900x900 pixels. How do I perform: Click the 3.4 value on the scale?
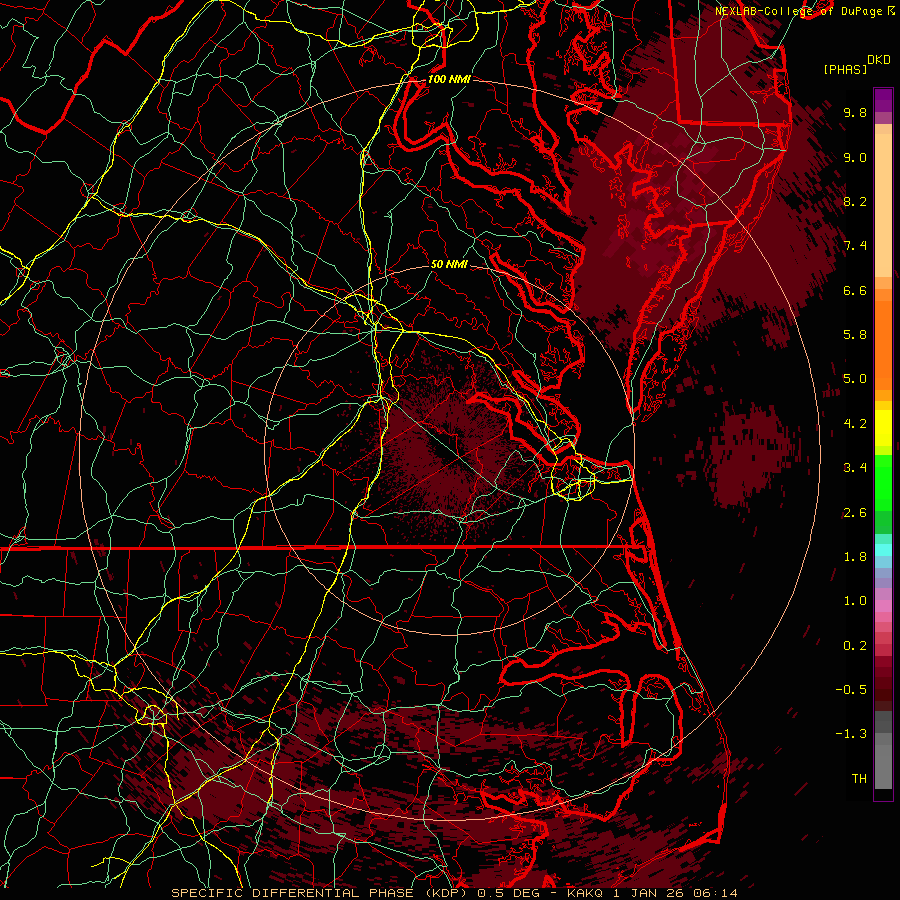[x=855, y=468]
